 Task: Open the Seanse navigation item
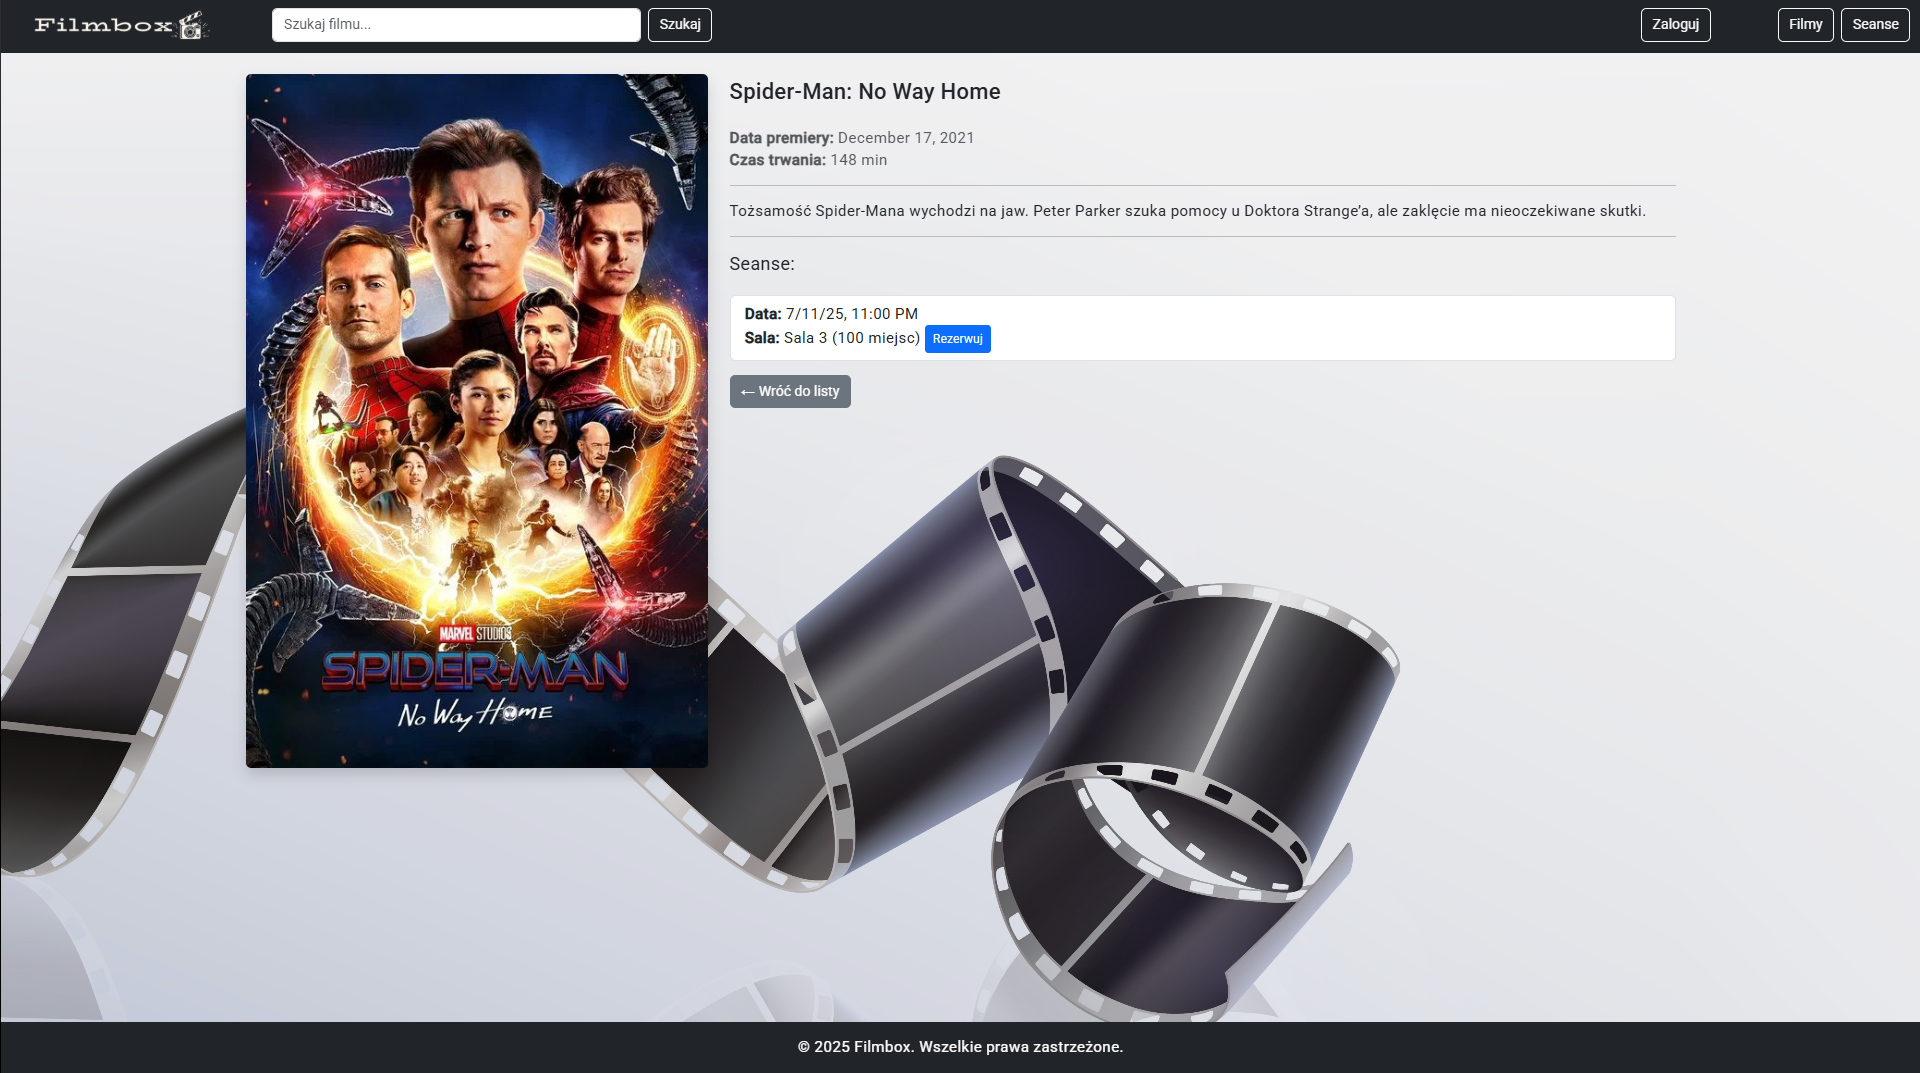(1875, 25)
